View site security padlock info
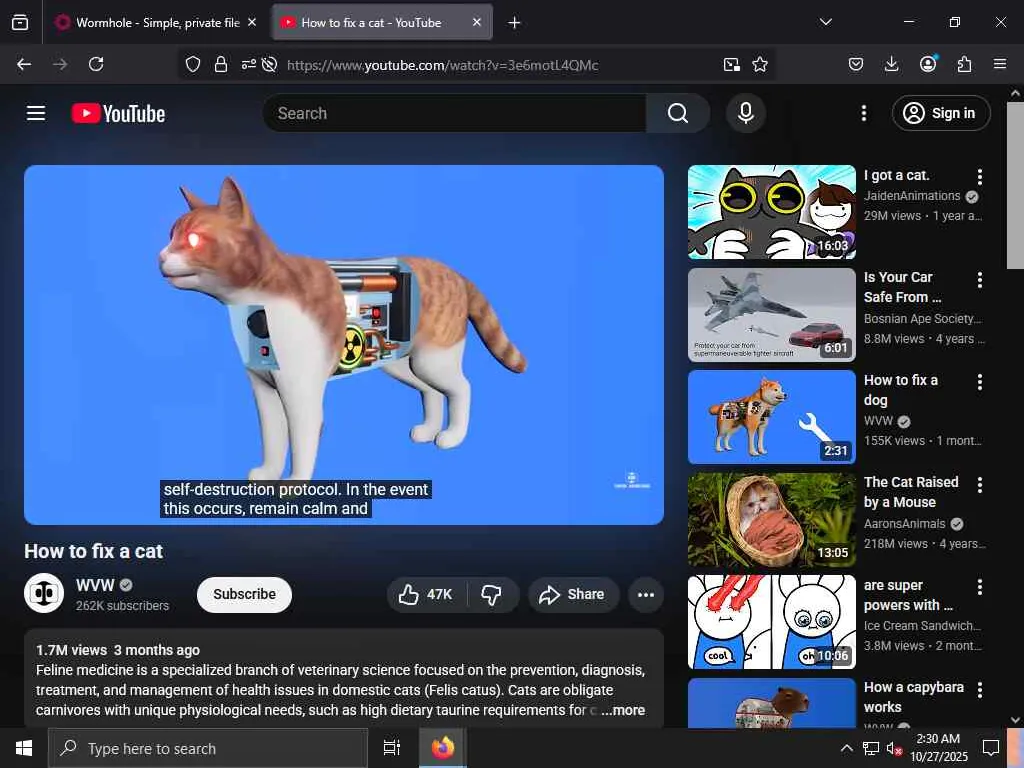Viewport: 1024px width, 768px height. coord(221,64)
